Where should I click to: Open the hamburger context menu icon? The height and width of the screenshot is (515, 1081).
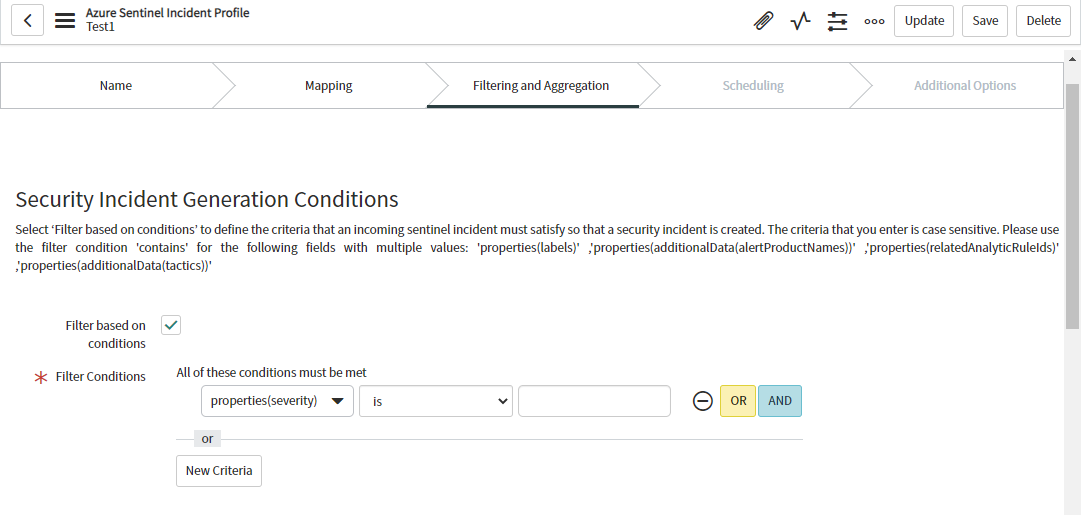(x=65, y=21)
